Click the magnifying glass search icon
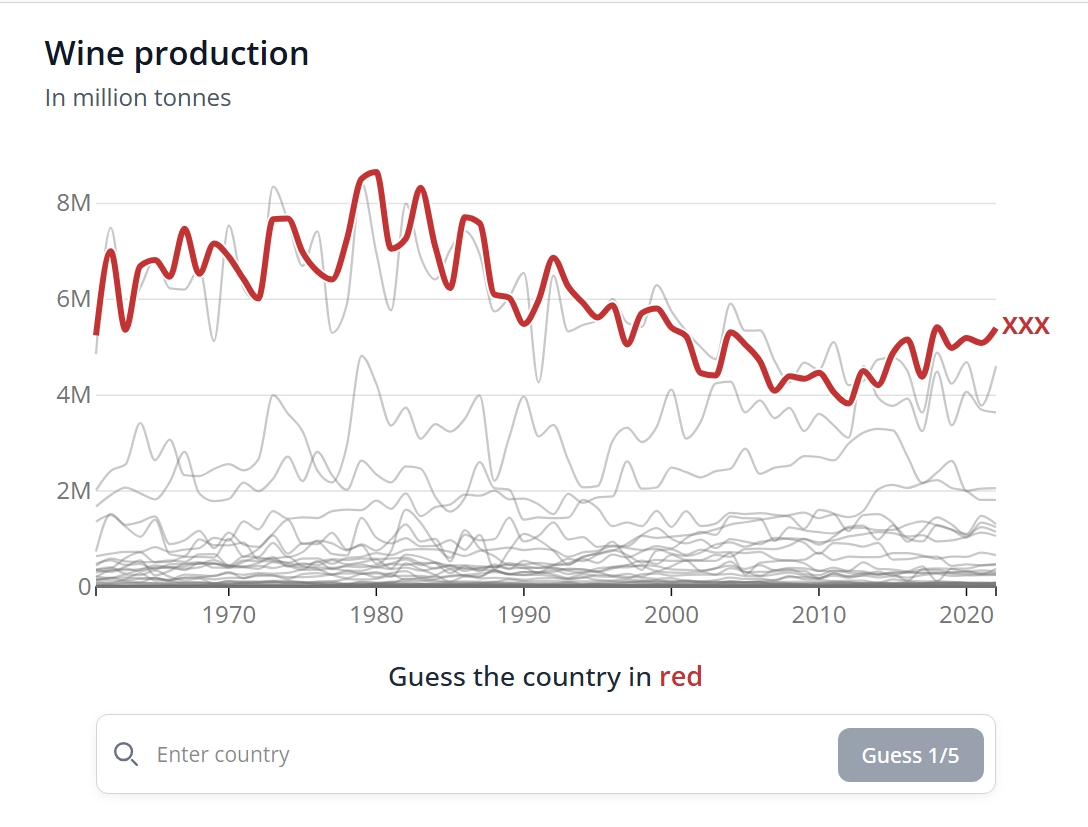The image size is (1088, 827). [x=126, y=754]
